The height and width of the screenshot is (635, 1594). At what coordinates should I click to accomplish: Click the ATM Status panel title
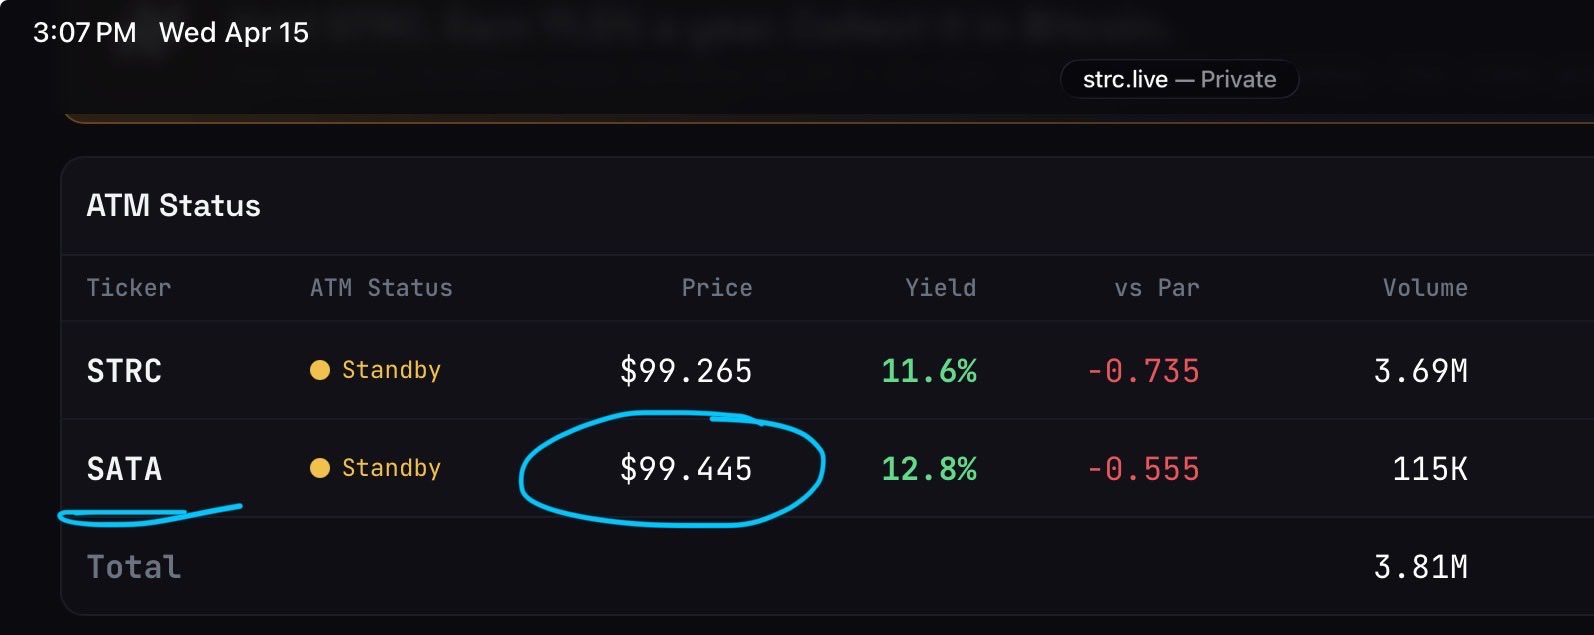point(173,206)
